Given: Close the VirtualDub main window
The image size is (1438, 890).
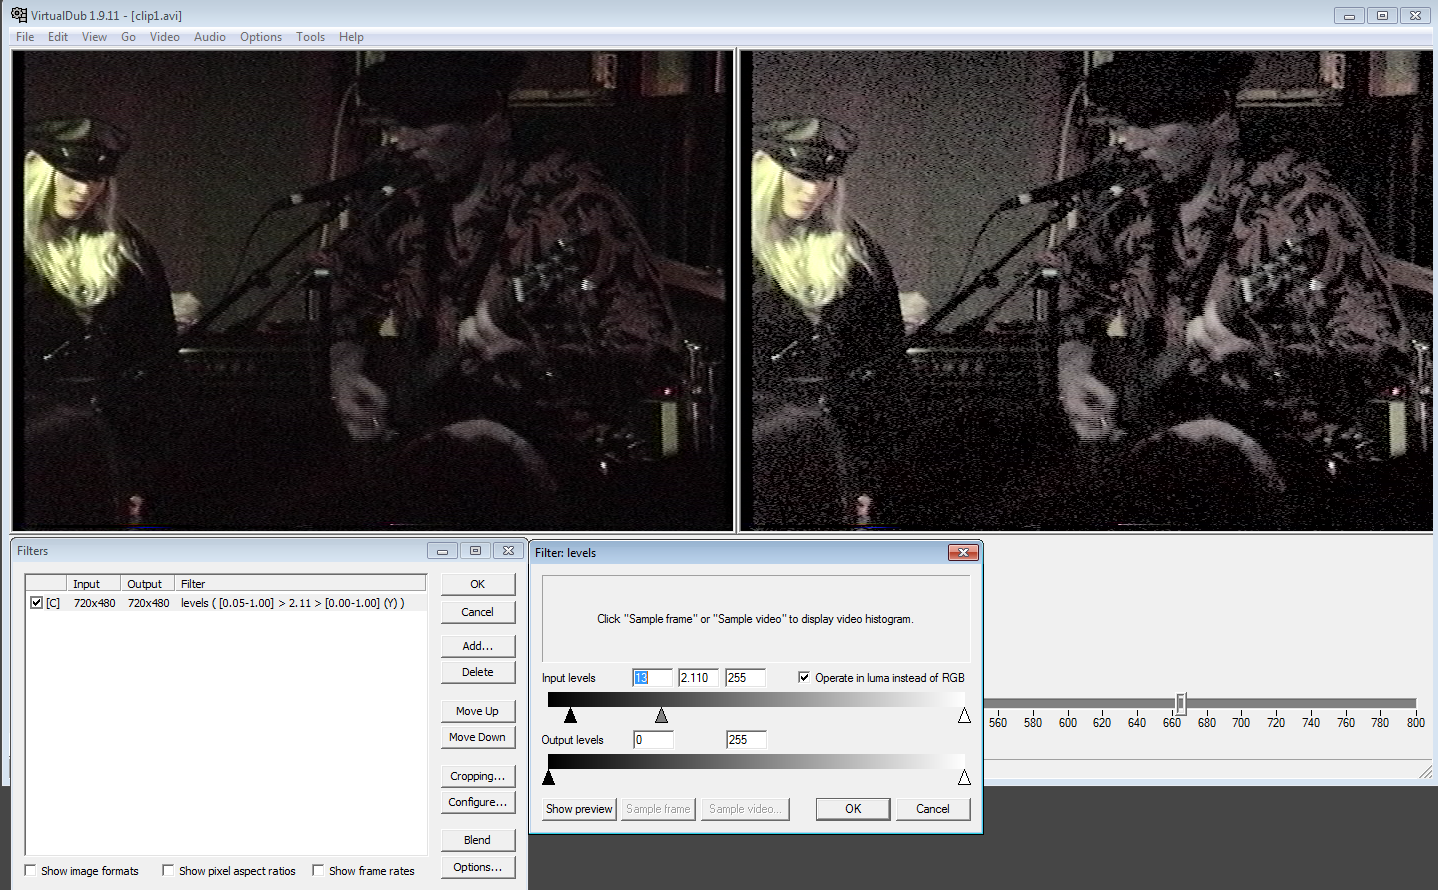Looking at the screenshot, I should [x=1415, y=15].
